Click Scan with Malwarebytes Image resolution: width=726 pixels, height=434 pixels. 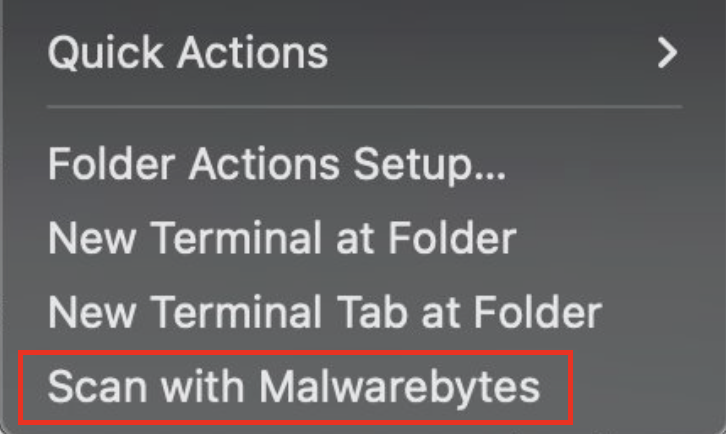click(294, 386)
